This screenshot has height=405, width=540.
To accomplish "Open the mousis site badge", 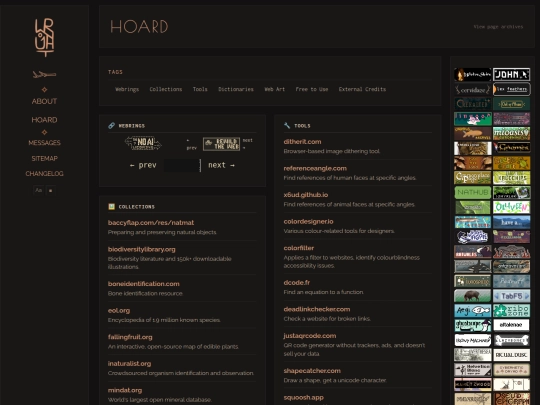I will click(x=511, y=133).
